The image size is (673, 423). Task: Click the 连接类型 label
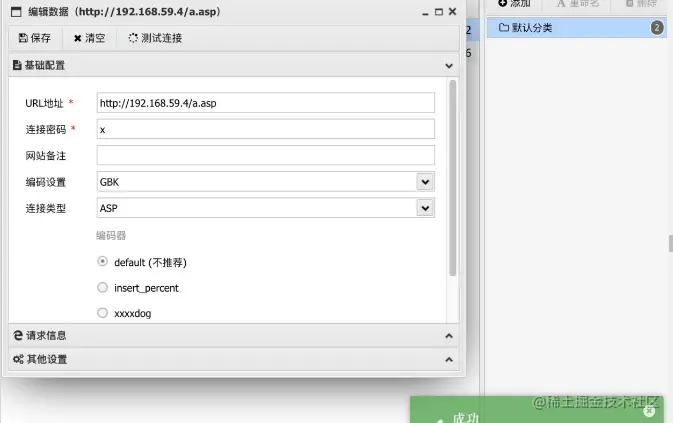(46, 208)
